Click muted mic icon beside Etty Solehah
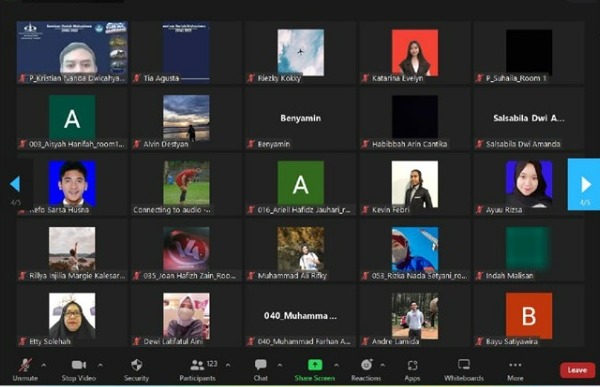Screen dimensions: 600x387 (23, 341)
